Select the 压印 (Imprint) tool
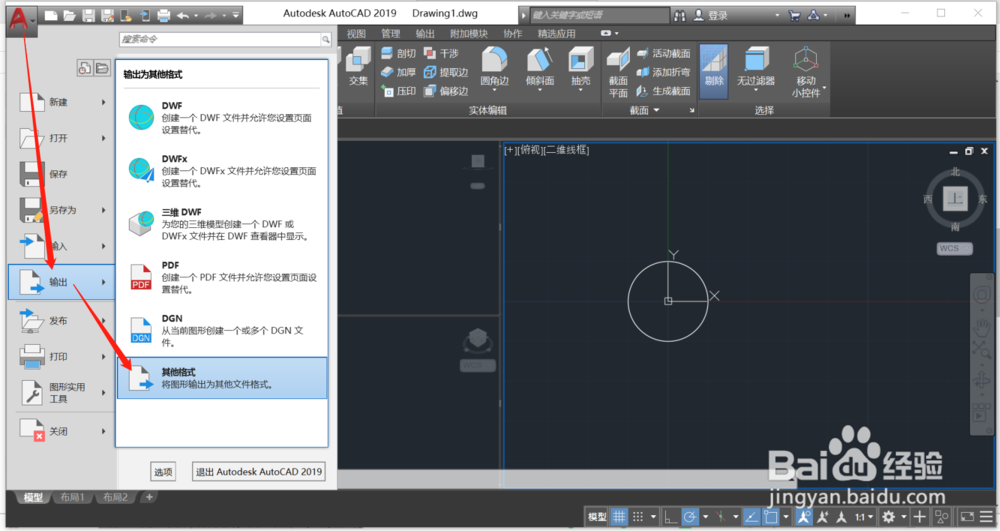This screenshot has height=531, width=1000. pyautogui.click(x=398, y=91)
